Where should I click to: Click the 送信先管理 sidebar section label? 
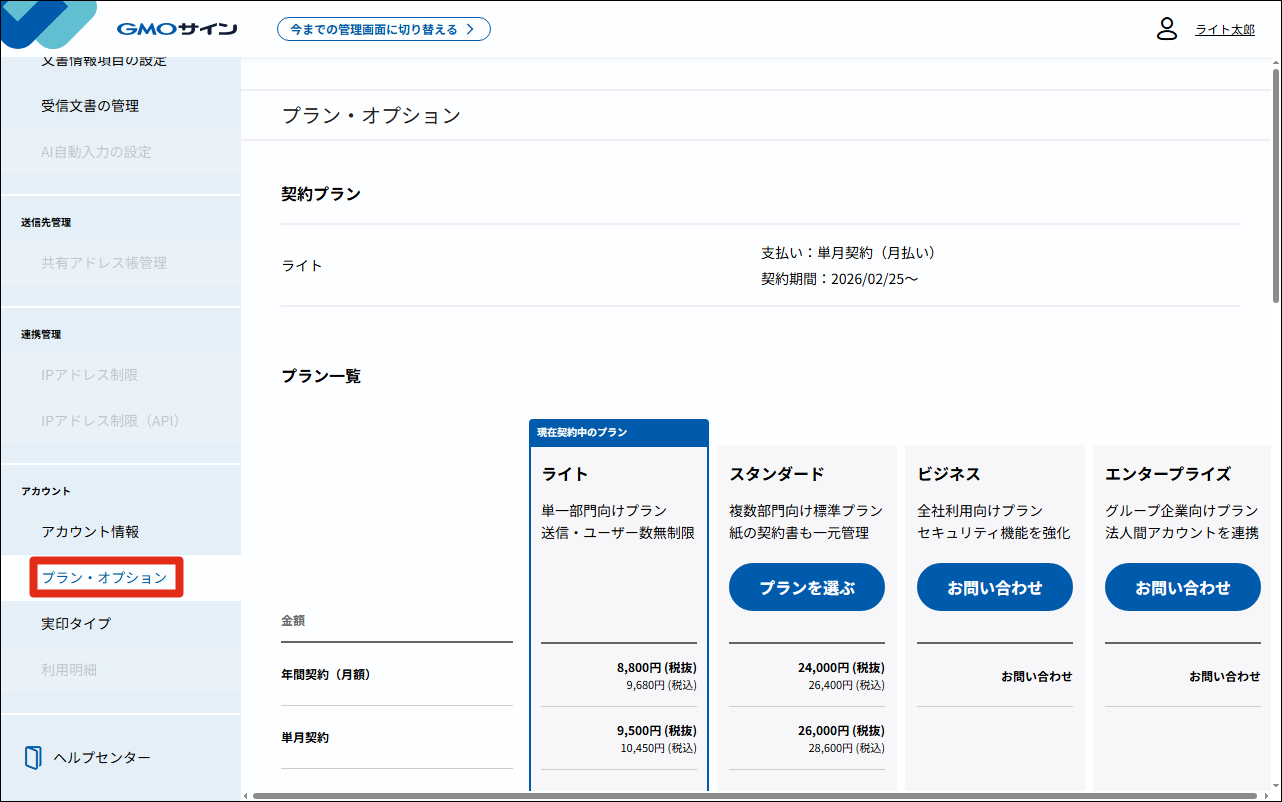[x=46, y=222]
